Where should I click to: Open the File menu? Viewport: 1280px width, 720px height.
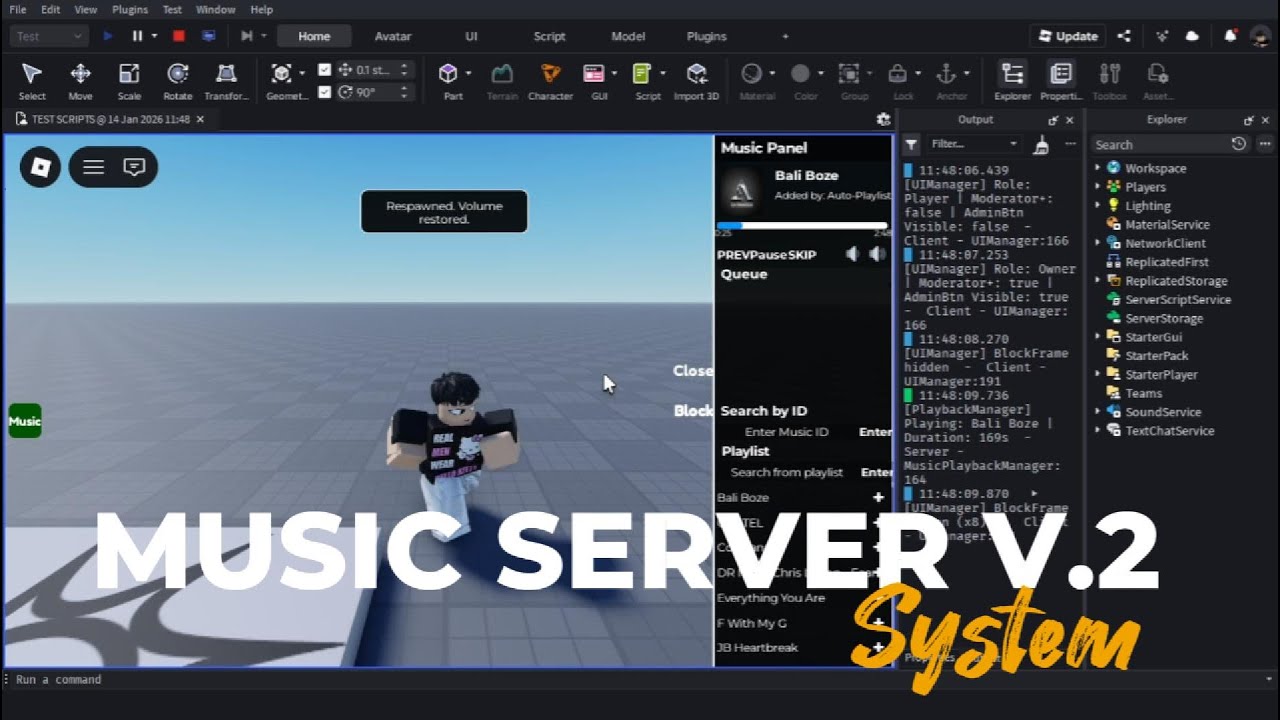pos(17,9)
